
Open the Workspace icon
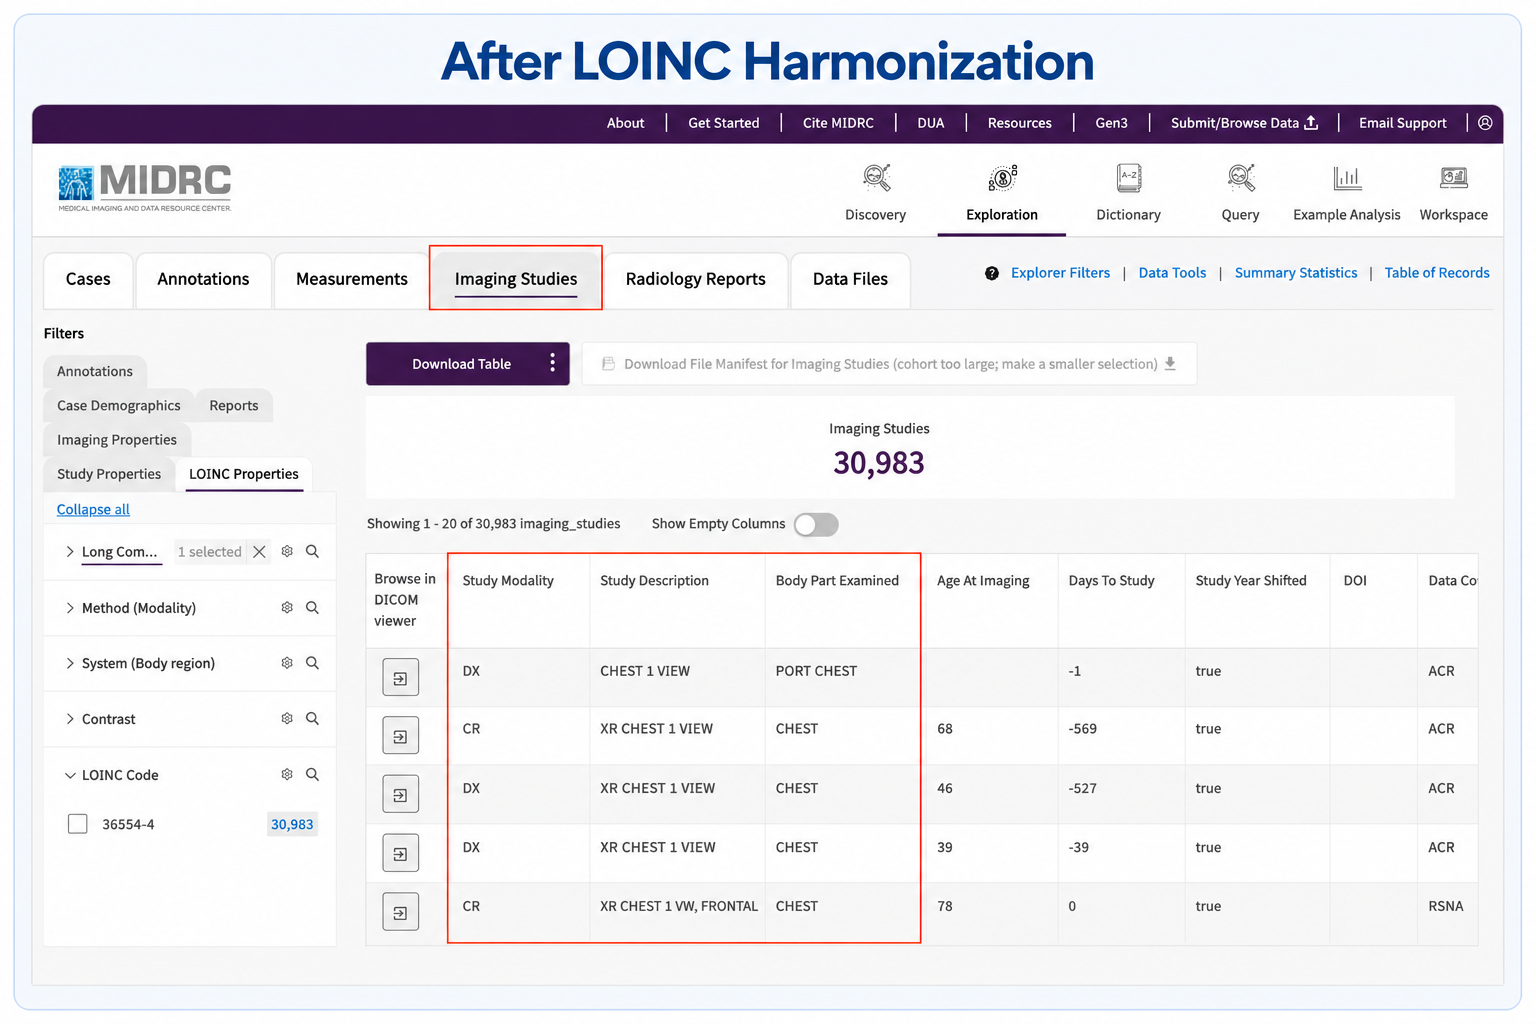(1454, 178)
